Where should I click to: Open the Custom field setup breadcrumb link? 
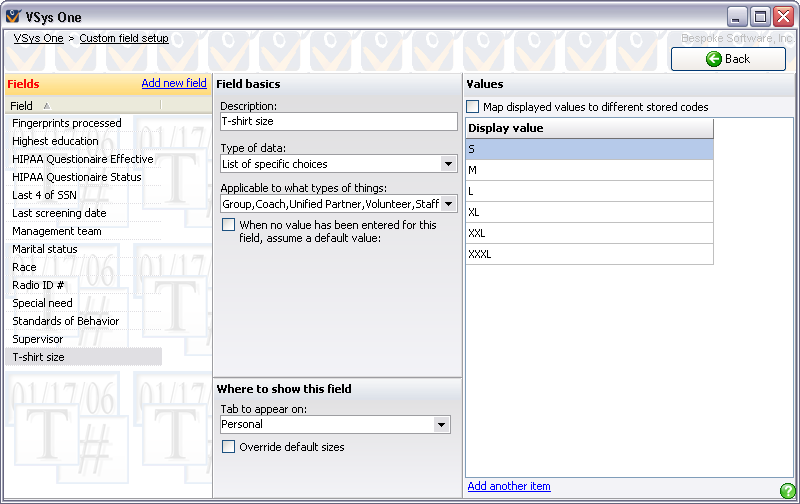tap(124, 38)
